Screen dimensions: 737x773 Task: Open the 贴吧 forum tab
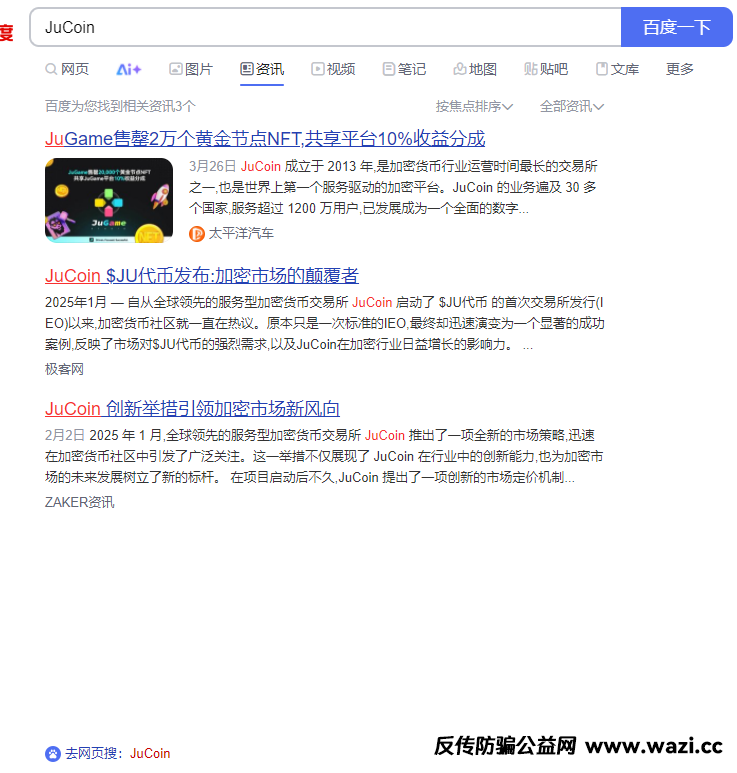click(546, 69)
